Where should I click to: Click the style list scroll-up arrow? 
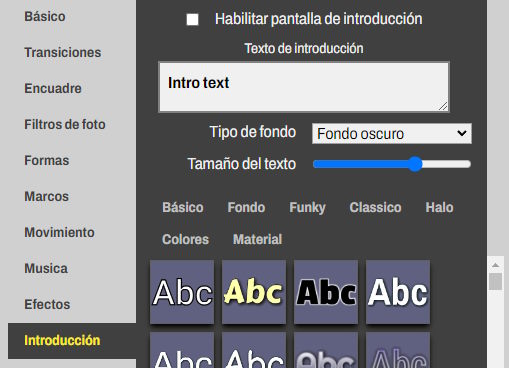(495, 265)
